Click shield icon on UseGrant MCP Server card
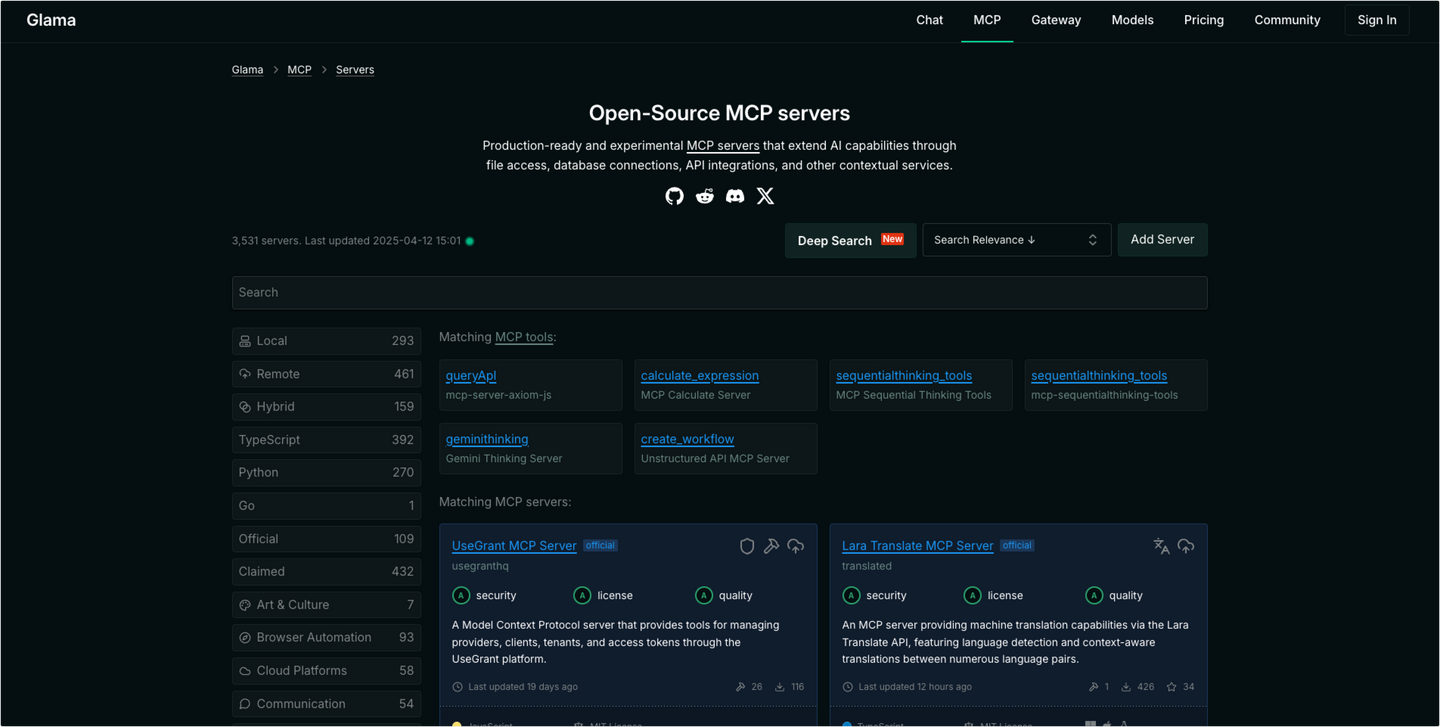Viewport: 1440px width, 727px height. (x=747, y=546)
